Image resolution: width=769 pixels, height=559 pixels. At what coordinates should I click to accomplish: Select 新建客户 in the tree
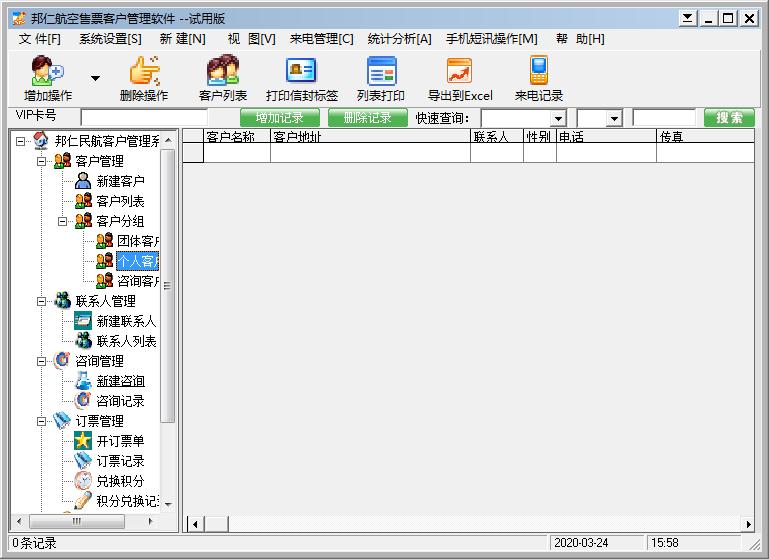(x=120, y=181)
